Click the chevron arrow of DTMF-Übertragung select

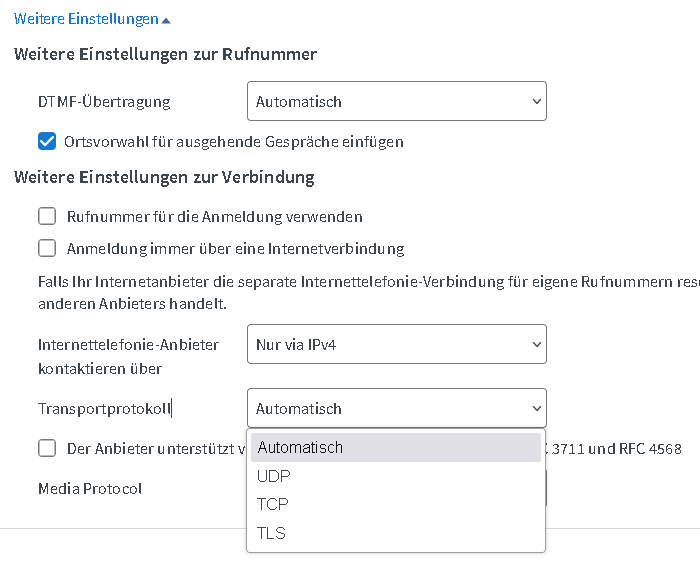536,101
